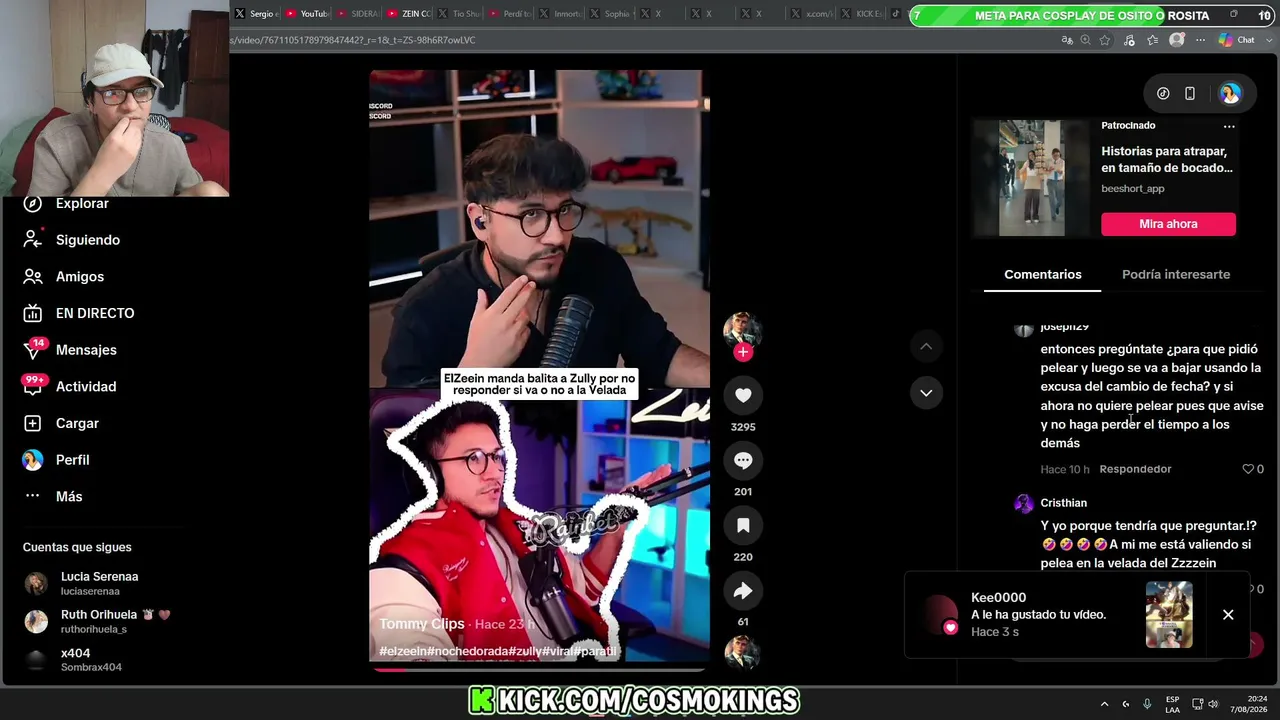1280x720 pixels.
Task: Click the TikTok coins icon in top pill
Action: tap(1163, 94)
